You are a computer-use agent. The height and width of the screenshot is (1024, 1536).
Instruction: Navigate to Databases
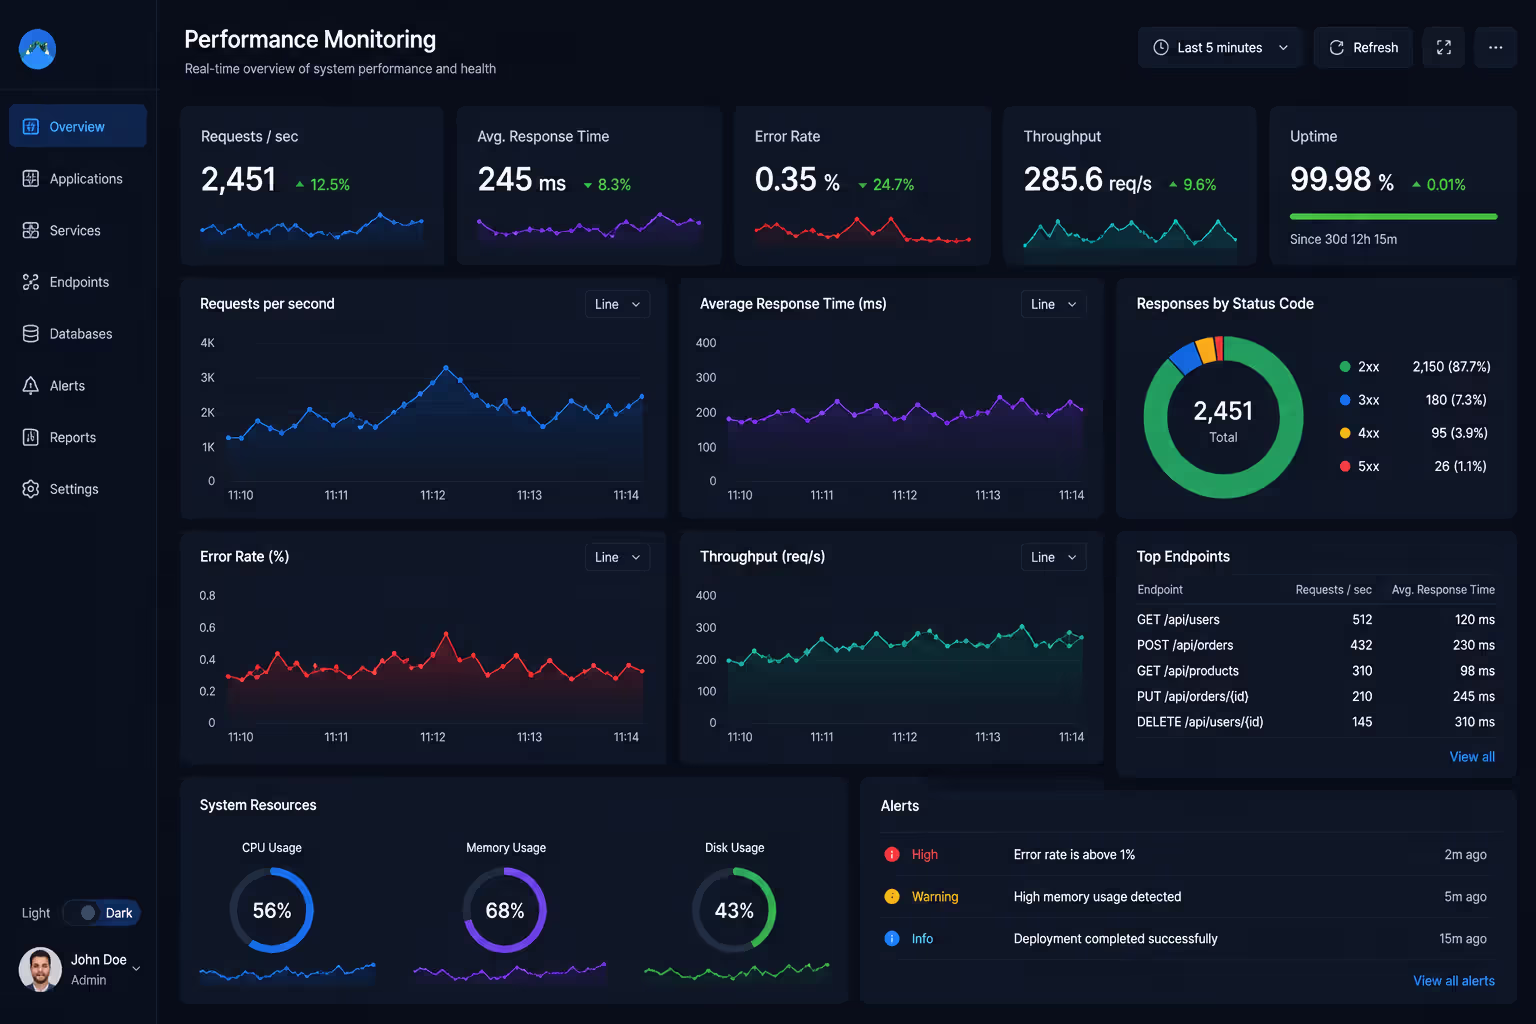(x=78, y=334)
